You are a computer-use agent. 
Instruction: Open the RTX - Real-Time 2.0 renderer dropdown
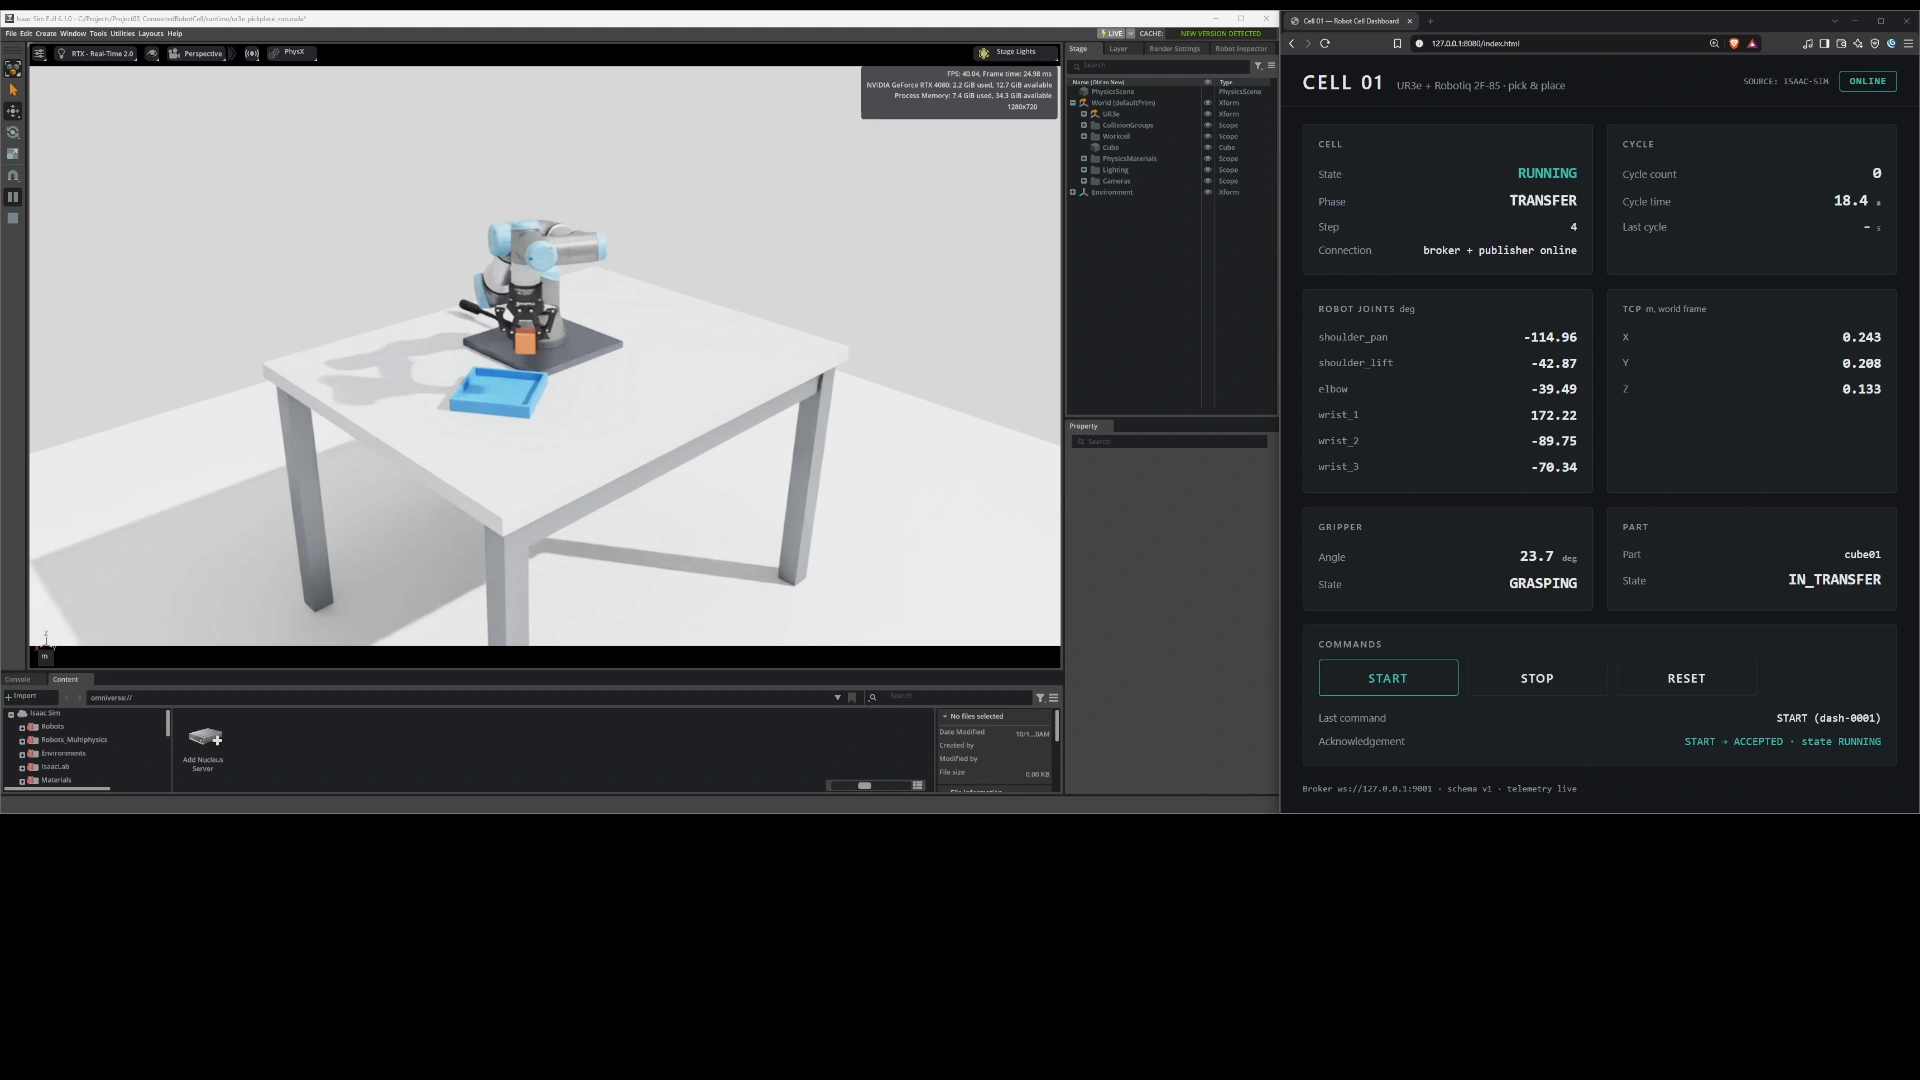tap(96, 54)
